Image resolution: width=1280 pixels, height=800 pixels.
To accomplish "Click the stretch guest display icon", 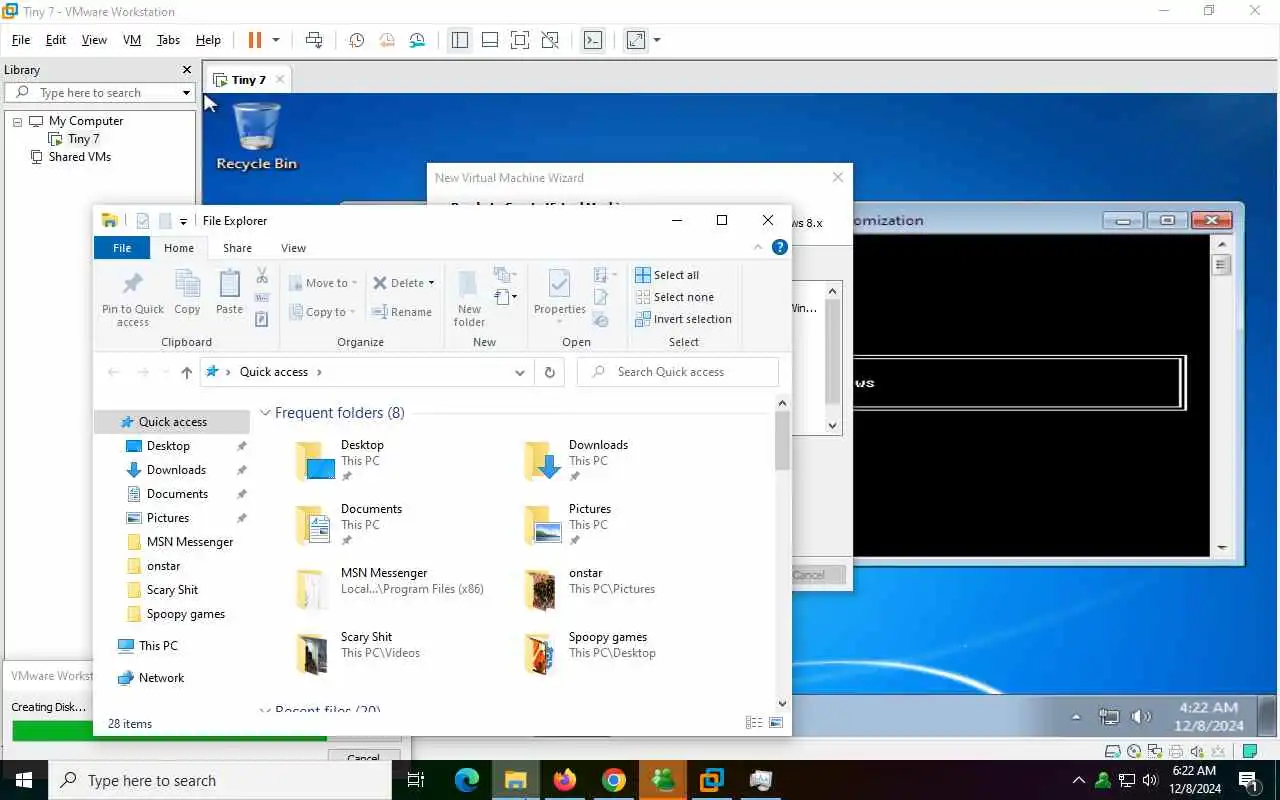I will (636, 40).
